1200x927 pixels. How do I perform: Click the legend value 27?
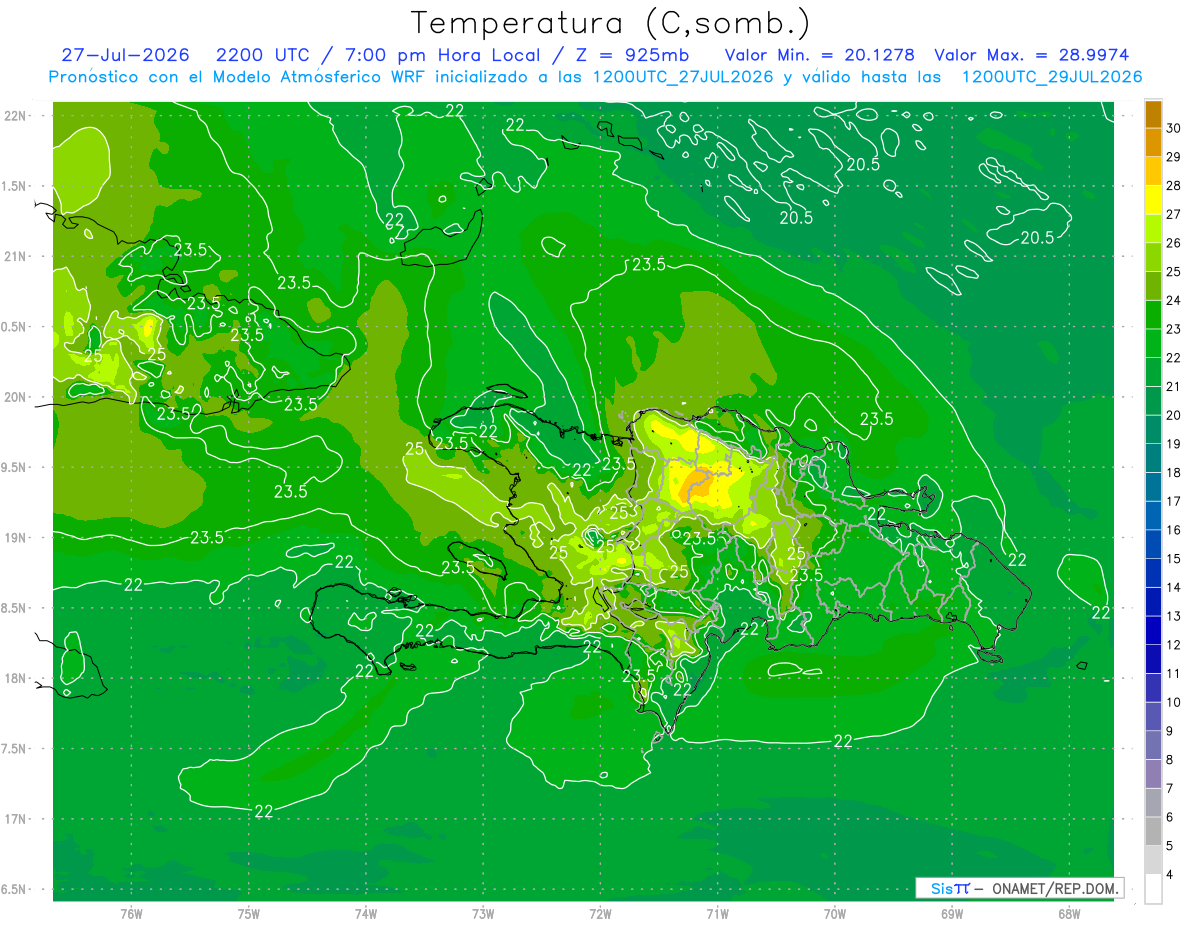1174,214
